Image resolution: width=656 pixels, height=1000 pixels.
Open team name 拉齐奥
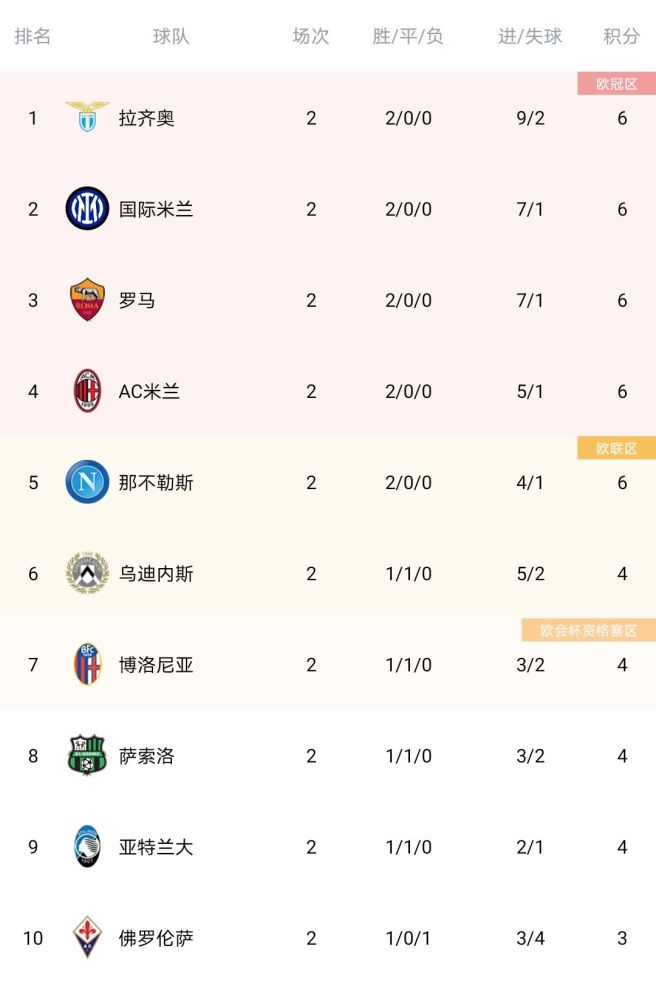tap(147, 118)
